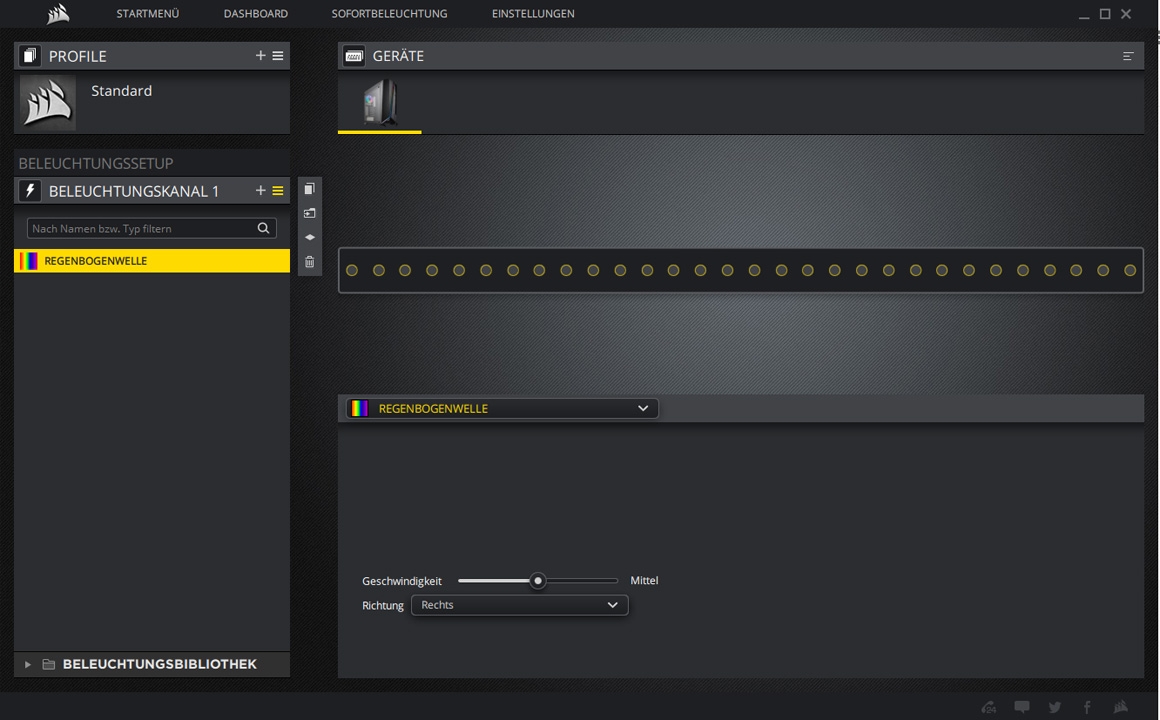Select REGENBOGENWELLE layer in the list
The width and height of the screenshot is (1160, 720).
pyautogui.click(x=152, y=260)
